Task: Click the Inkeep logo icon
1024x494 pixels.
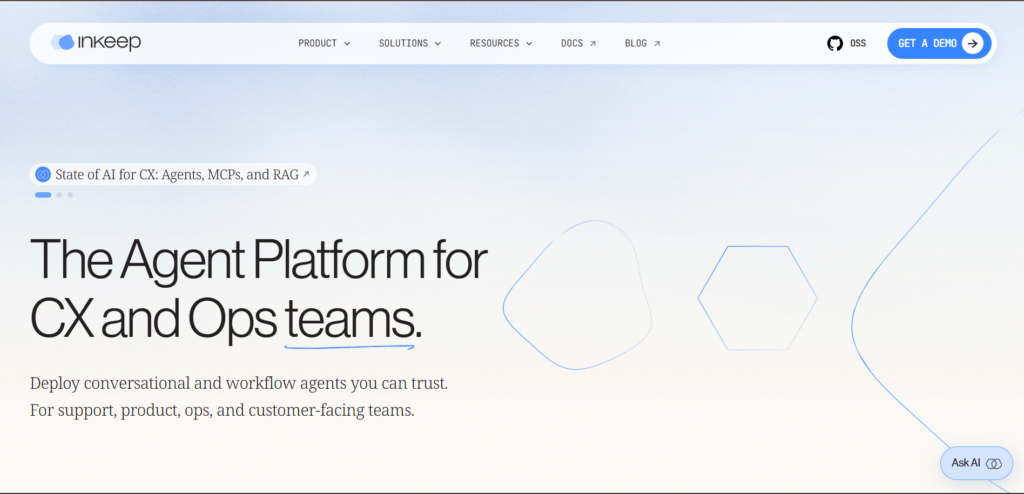Action: (63, 43)
